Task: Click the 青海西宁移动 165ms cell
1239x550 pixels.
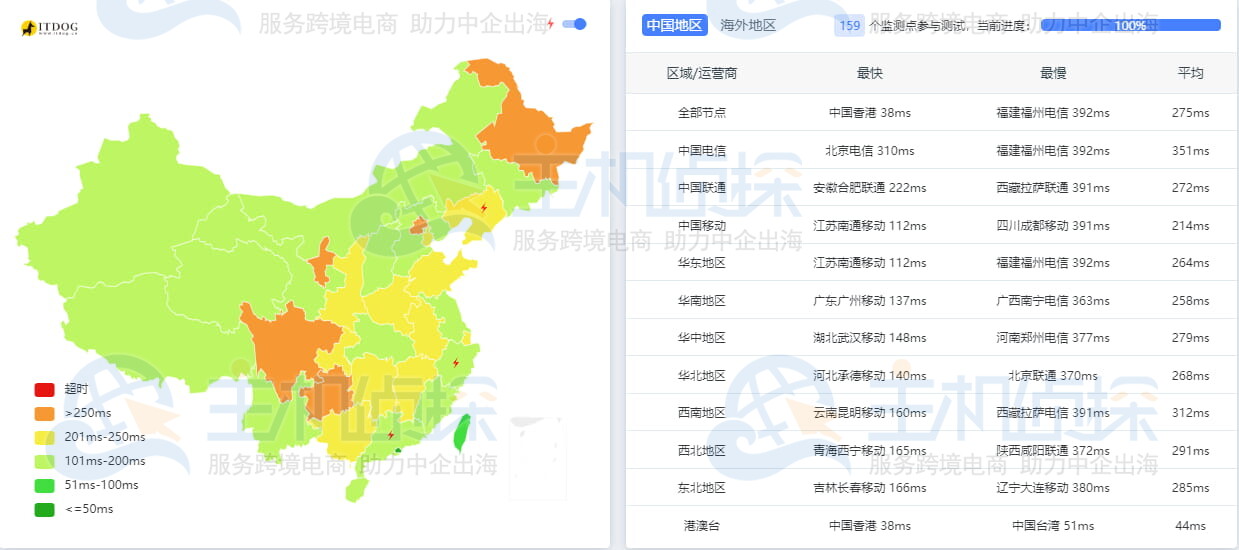Action: (870, 451)
